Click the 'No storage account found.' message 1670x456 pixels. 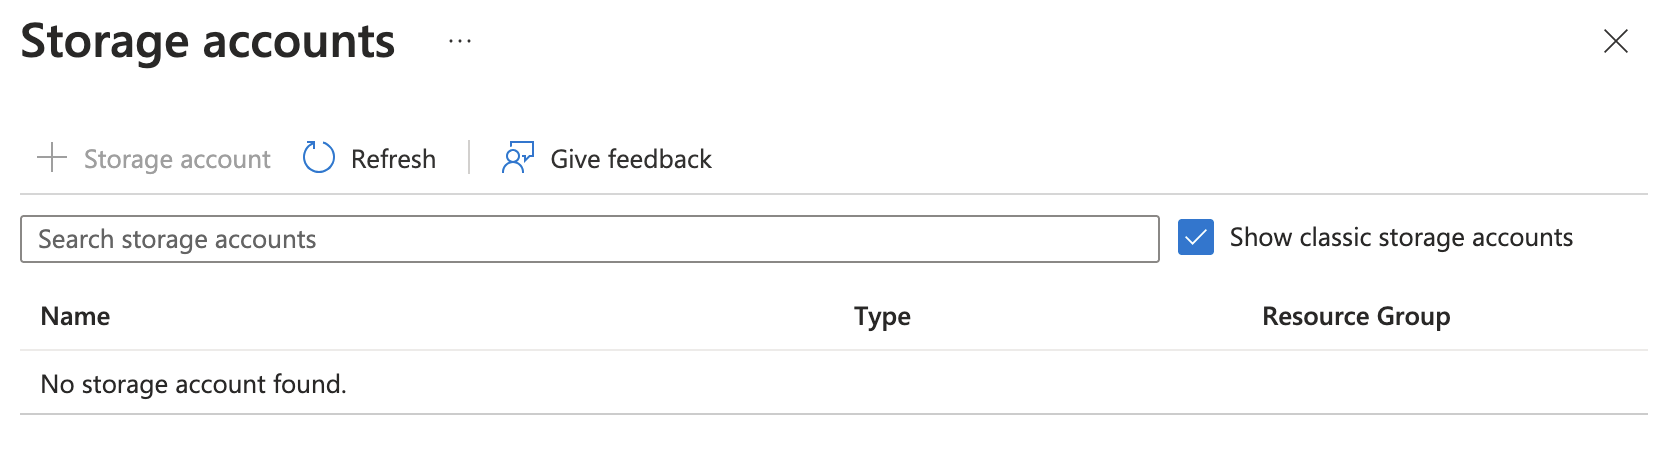point(193,384)
